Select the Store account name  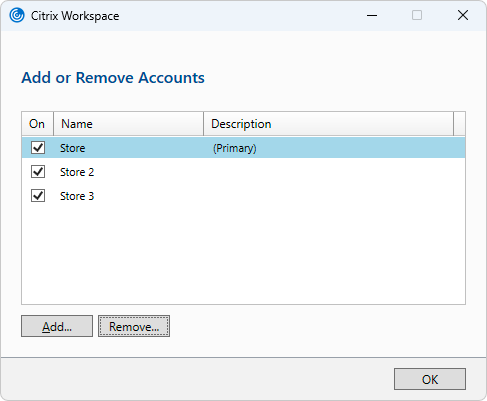tap(73, 148)
